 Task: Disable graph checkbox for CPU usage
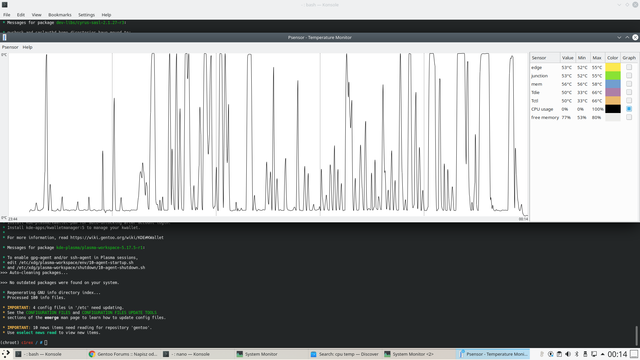point(629,109)
